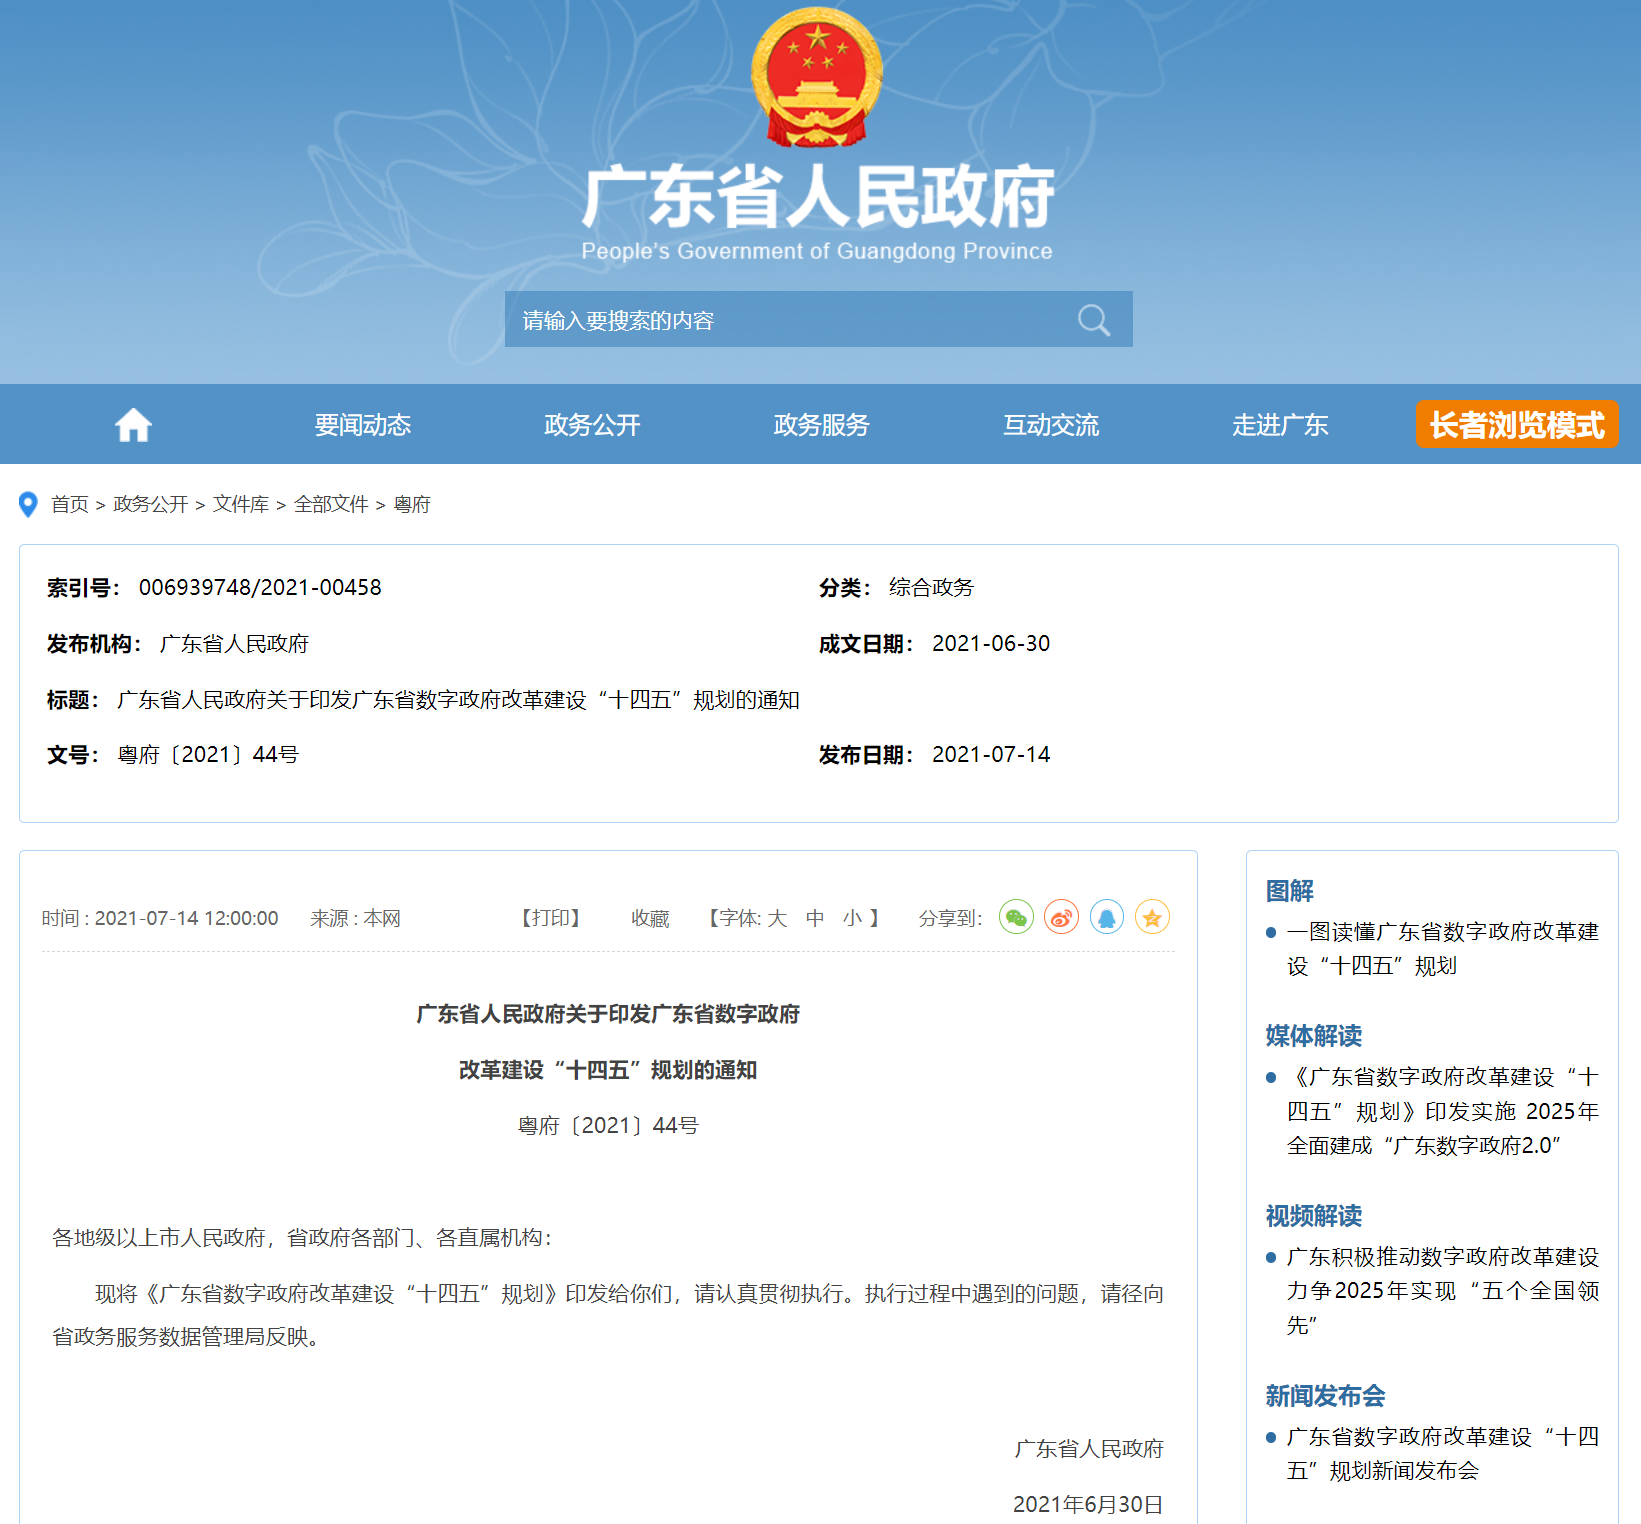Share the document to Weibo

[1061, 917]
